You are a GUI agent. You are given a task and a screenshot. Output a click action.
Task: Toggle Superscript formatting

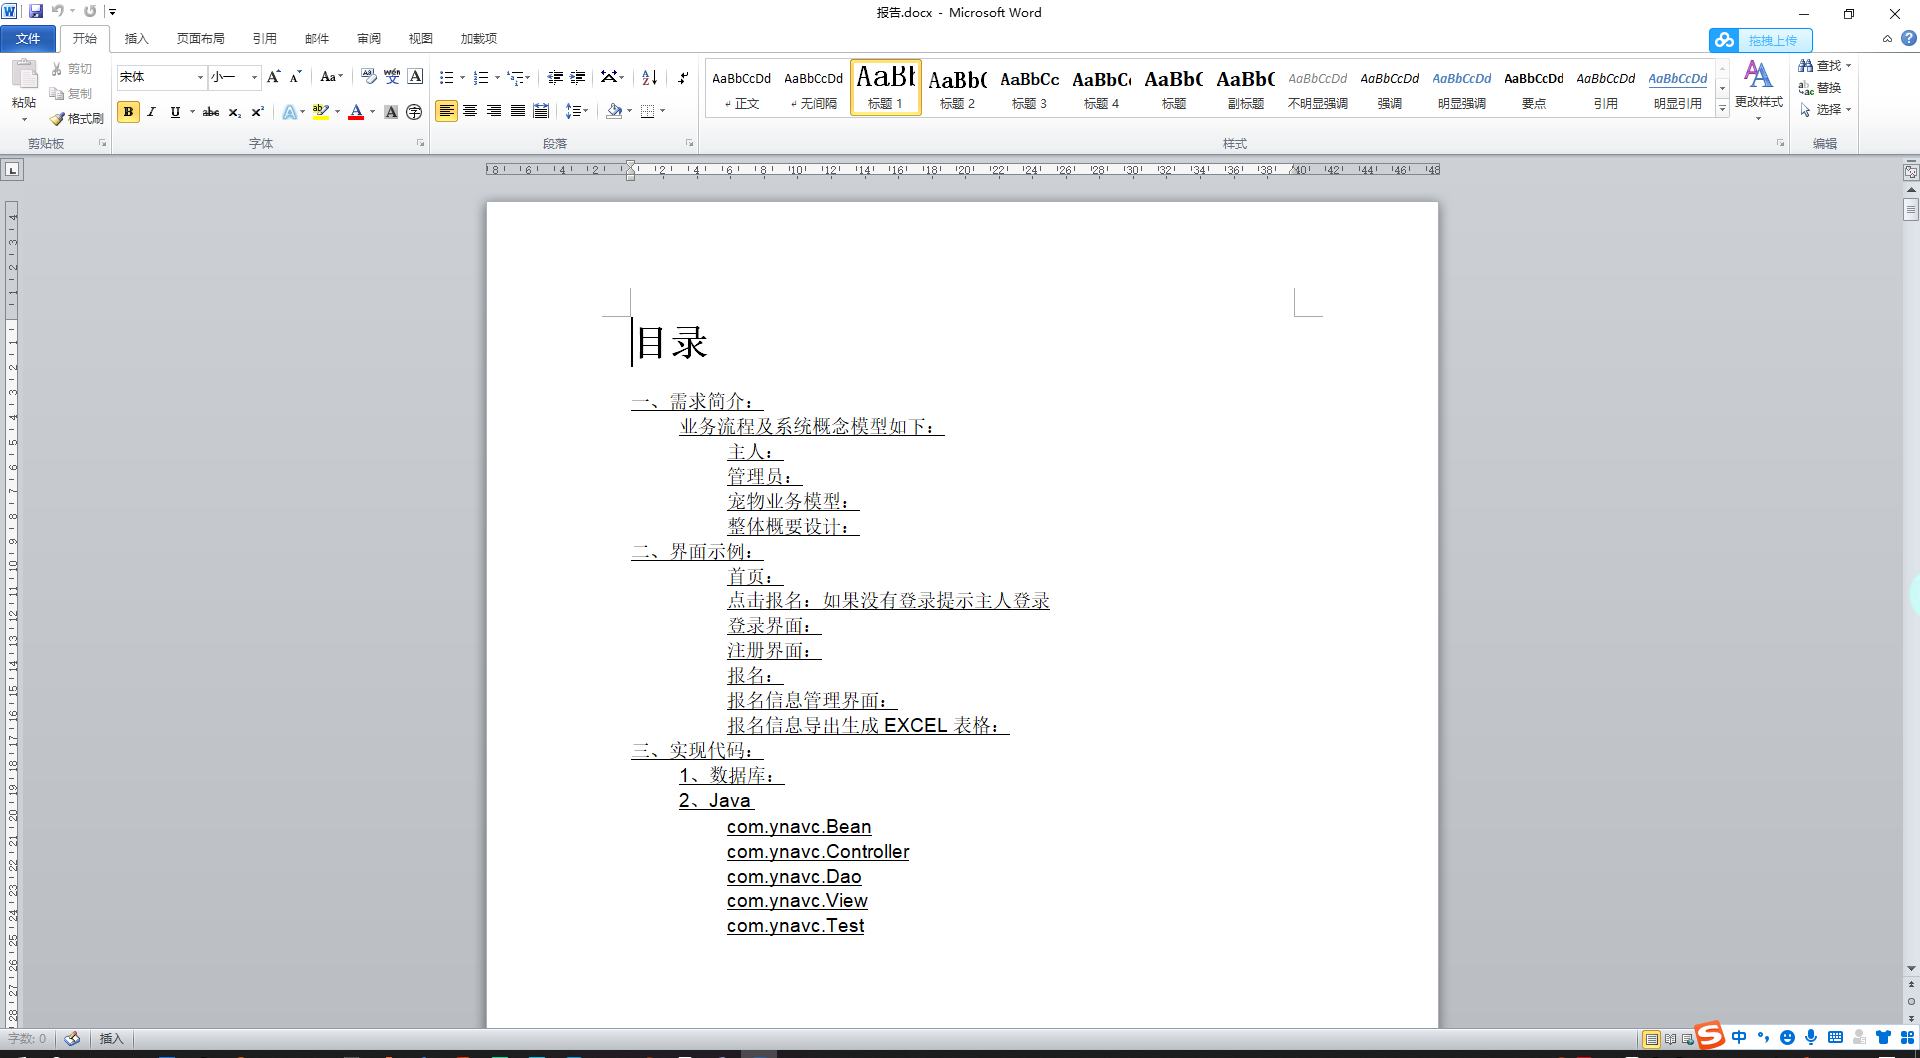tap(257, 112)
